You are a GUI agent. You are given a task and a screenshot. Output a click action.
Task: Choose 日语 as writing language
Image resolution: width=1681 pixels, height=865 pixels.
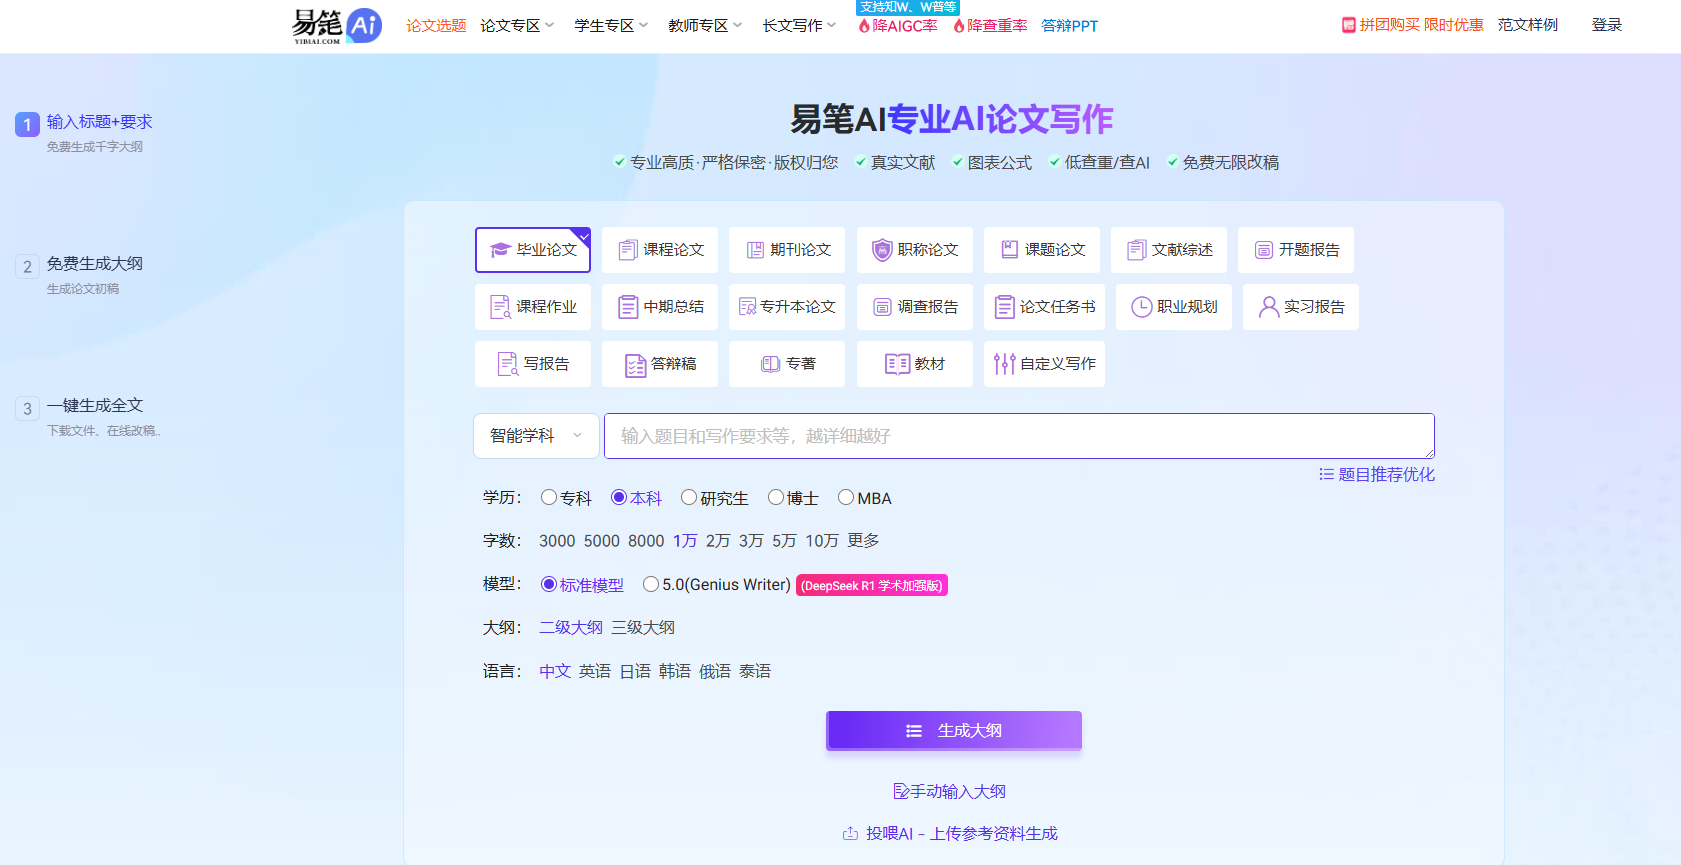pyautogui.click(x=635, y=671)
